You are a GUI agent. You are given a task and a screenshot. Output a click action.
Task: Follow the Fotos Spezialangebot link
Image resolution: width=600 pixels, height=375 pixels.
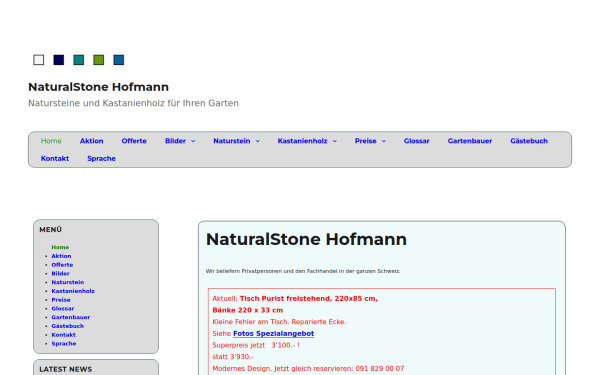click(274, 334)
